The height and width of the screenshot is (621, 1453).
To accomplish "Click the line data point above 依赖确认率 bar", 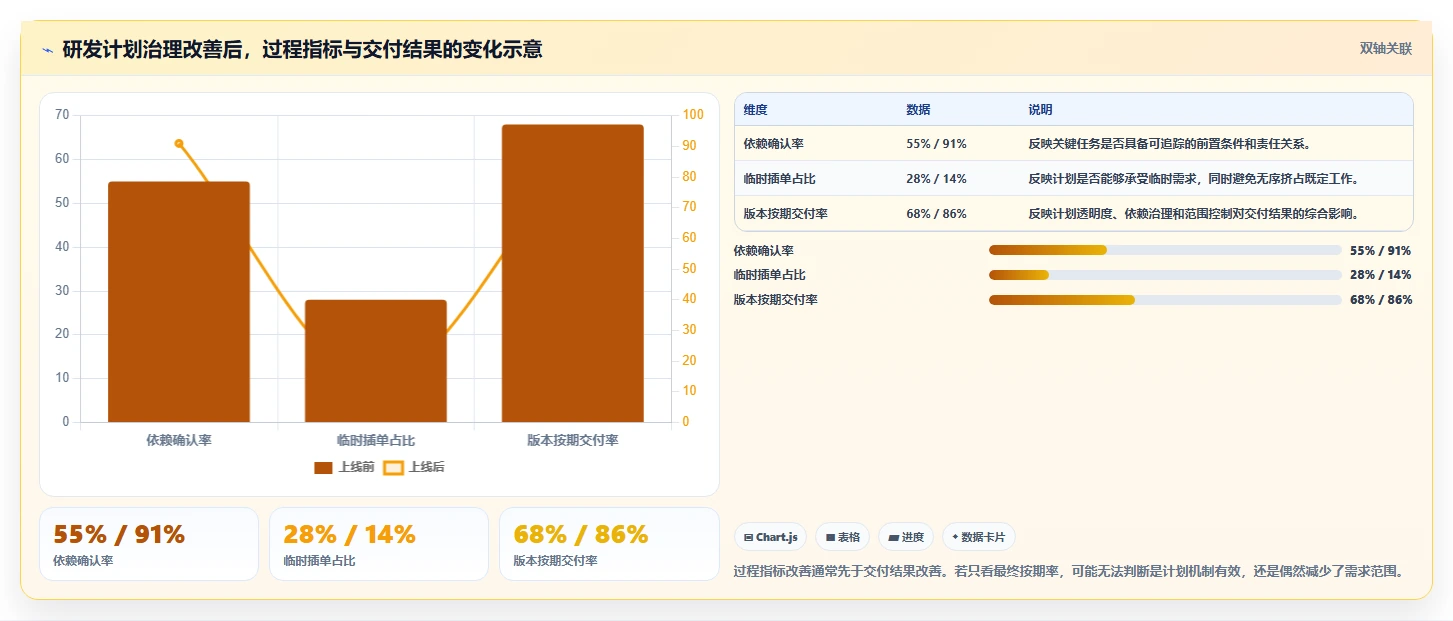I will 179,143.
